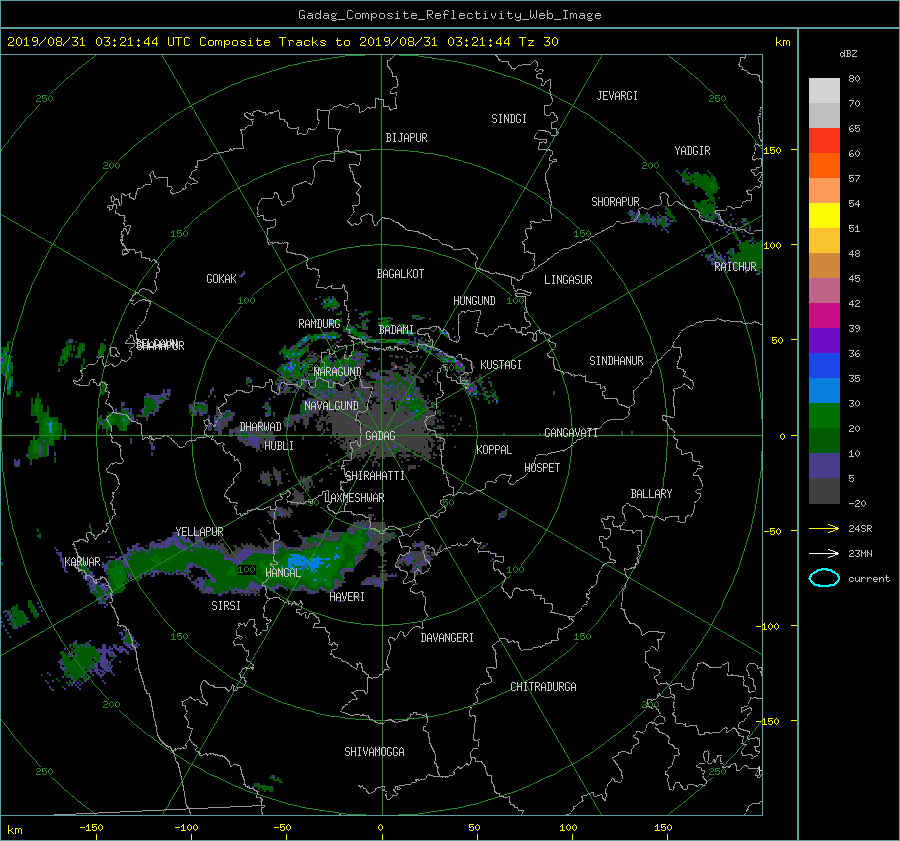Click the Tz 30 threshold text

[538, 42]
